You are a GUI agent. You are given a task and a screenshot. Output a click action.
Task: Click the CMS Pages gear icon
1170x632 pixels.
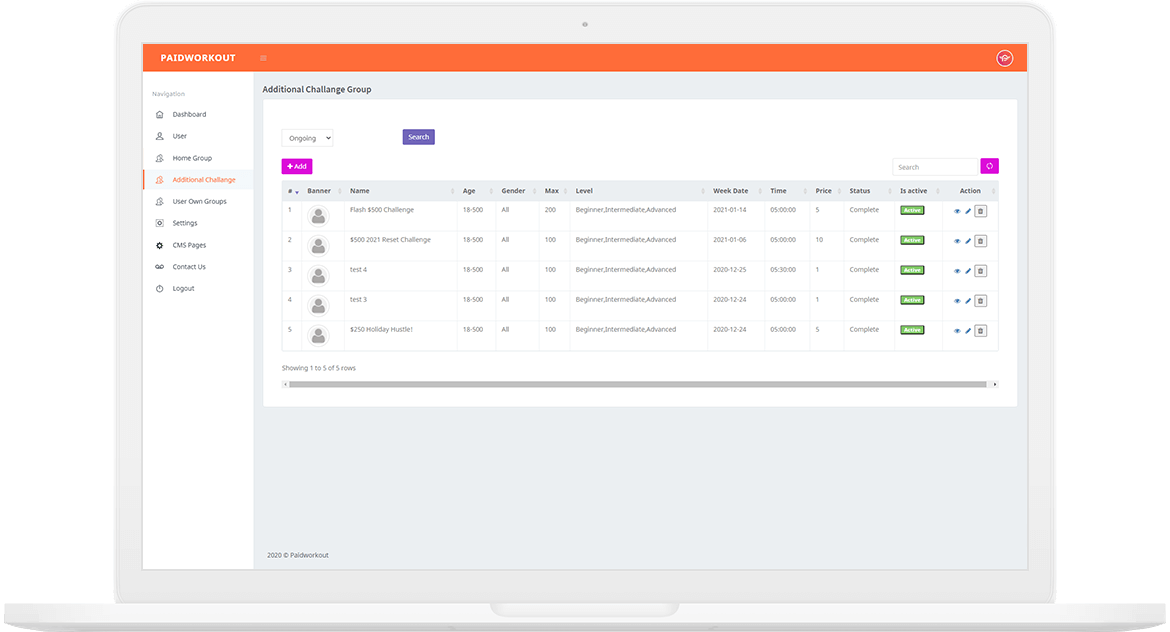pyautogui.click(x=160, y=245)
